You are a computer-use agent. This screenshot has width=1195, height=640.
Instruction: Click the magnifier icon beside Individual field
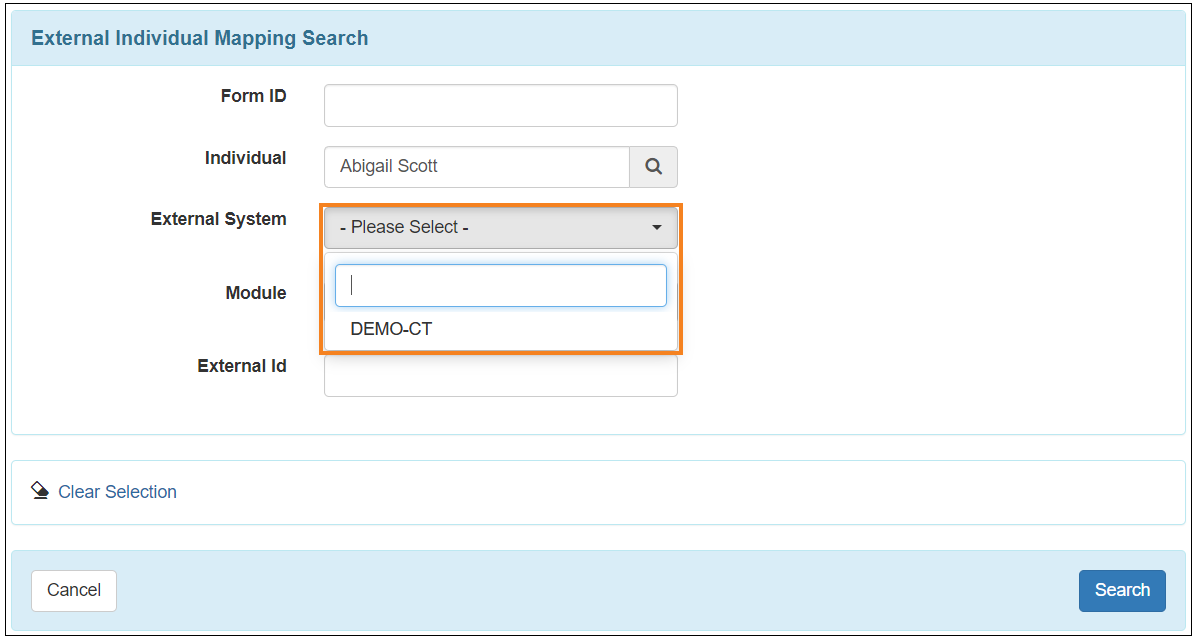653,166
